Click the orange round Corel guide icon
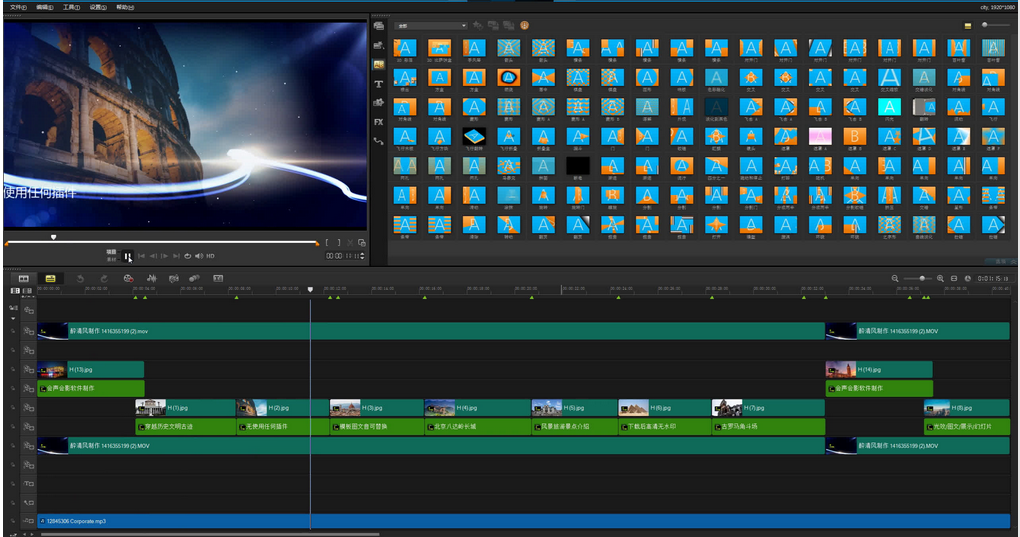1020x537 pixels. click(524, 25)
